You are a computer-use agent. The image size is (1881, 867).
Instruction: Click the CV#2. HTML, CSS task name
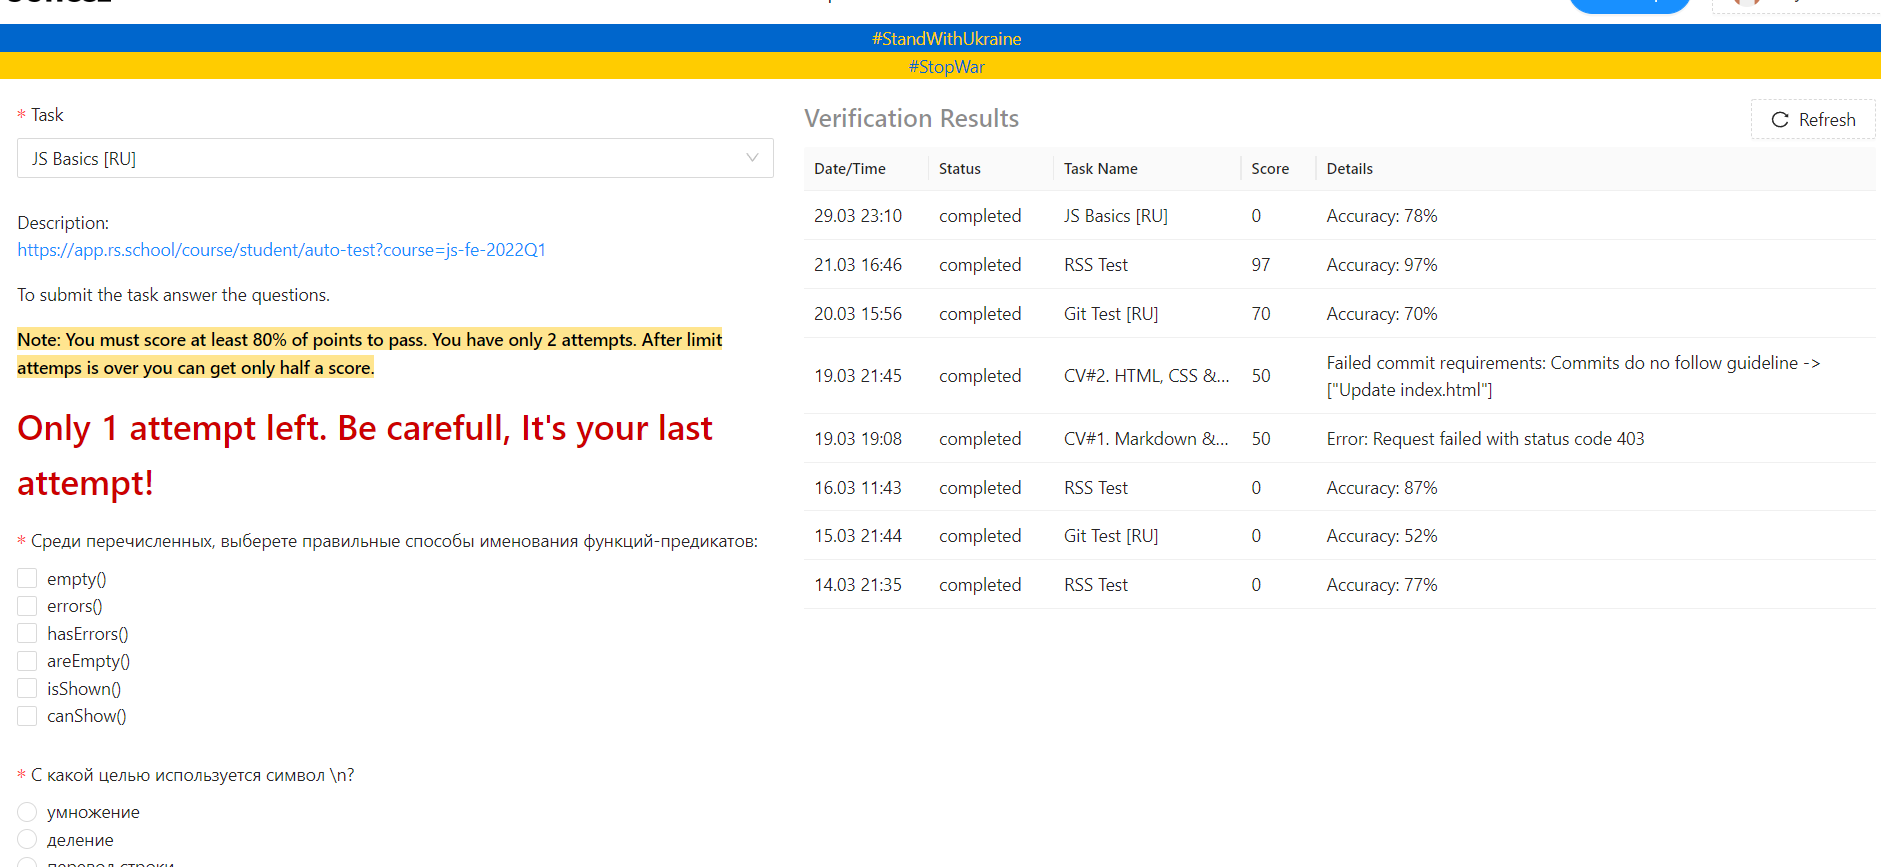(x=1147, y=376)
